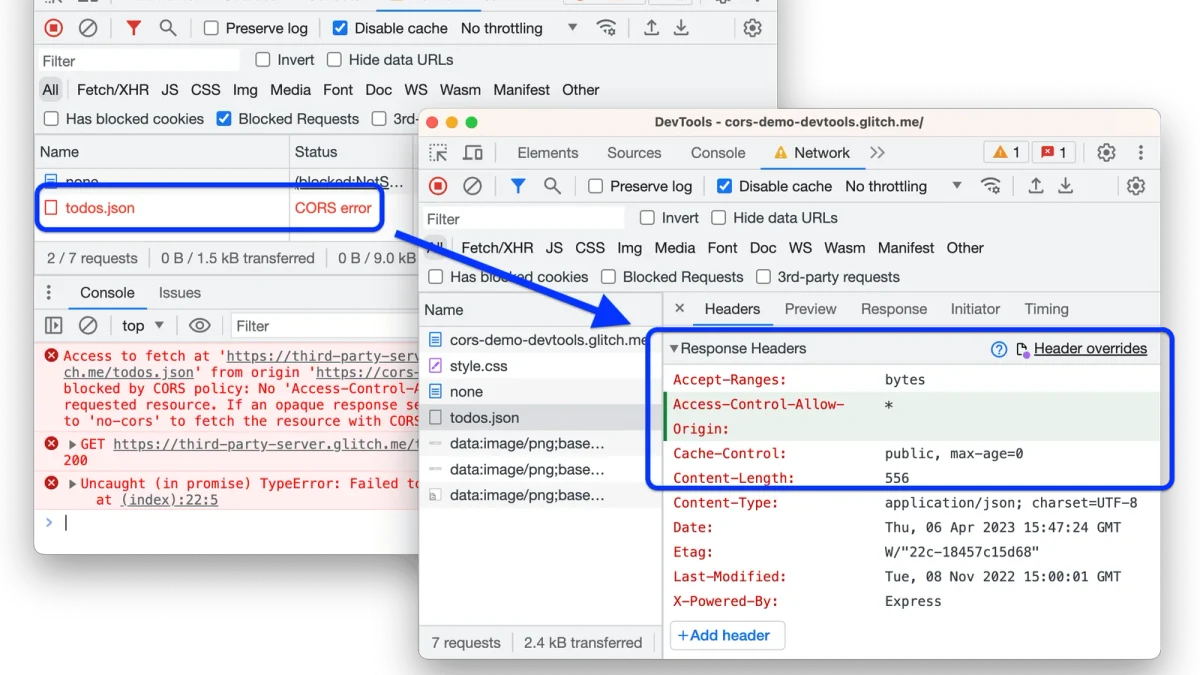Screen dimensions: 1200x675
Task: Open the Timing tab
Action: [x=1046, y=309]
